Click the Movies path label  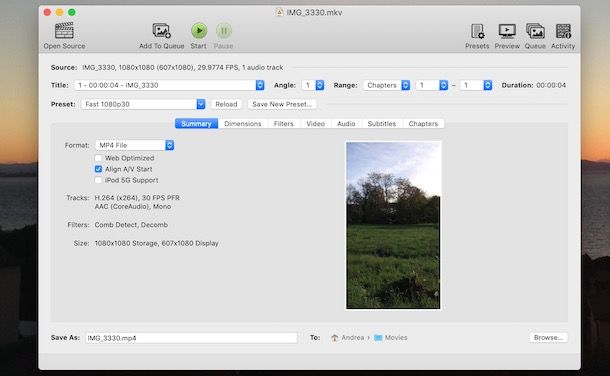tap(396, 338)
